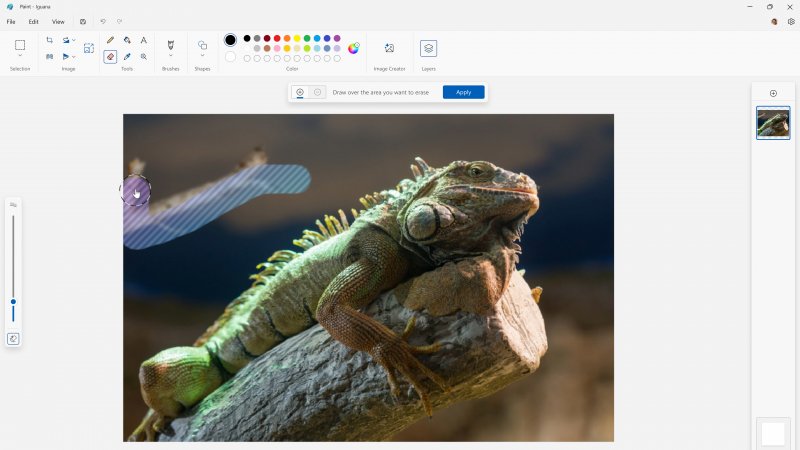The image size is (800, 450).
Task: Open the Image Creator tool
Action: coord(389,48)
